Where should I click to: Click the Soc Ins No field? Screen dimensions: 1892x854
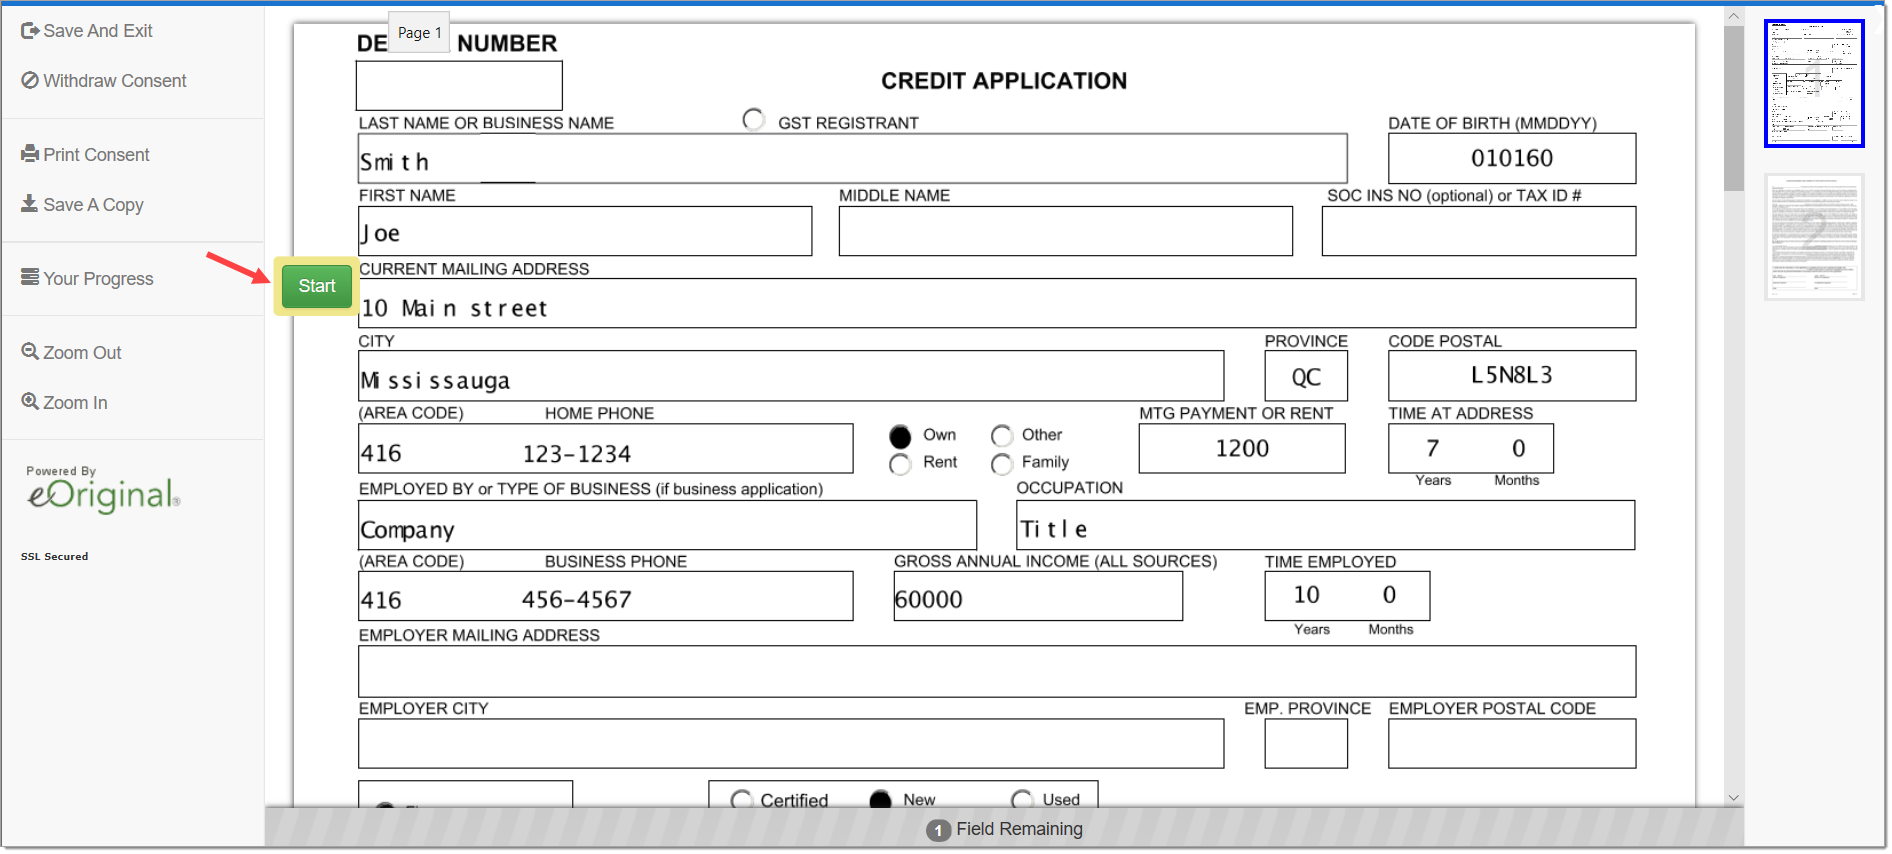click(1479, 231)
